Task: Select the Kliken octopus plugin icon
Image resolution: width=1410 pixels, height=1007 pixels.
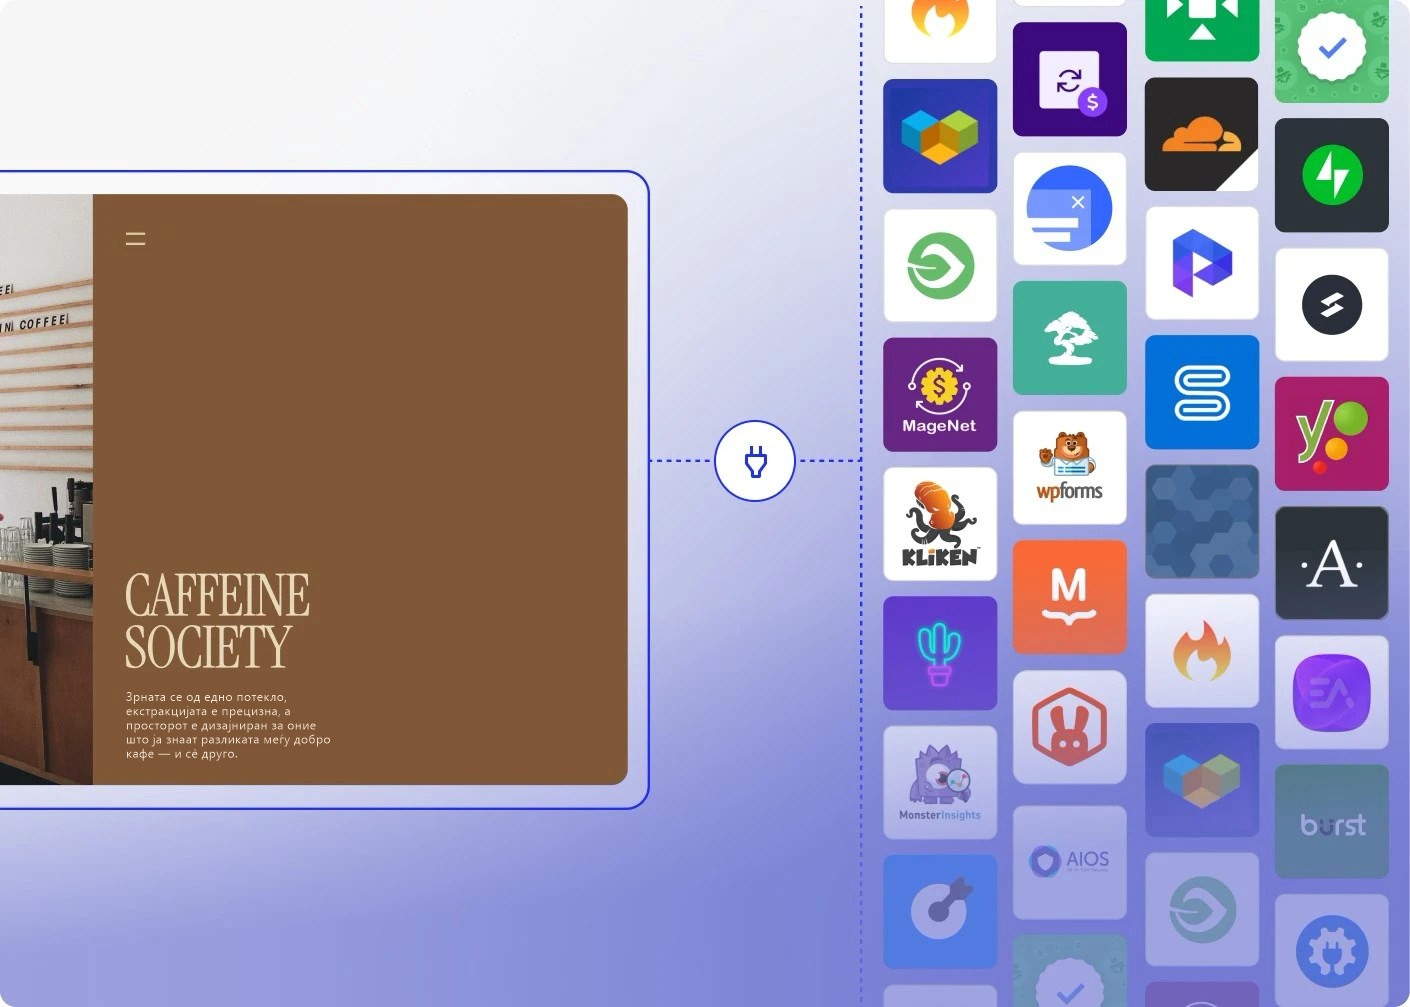Action: coord(940,524)
